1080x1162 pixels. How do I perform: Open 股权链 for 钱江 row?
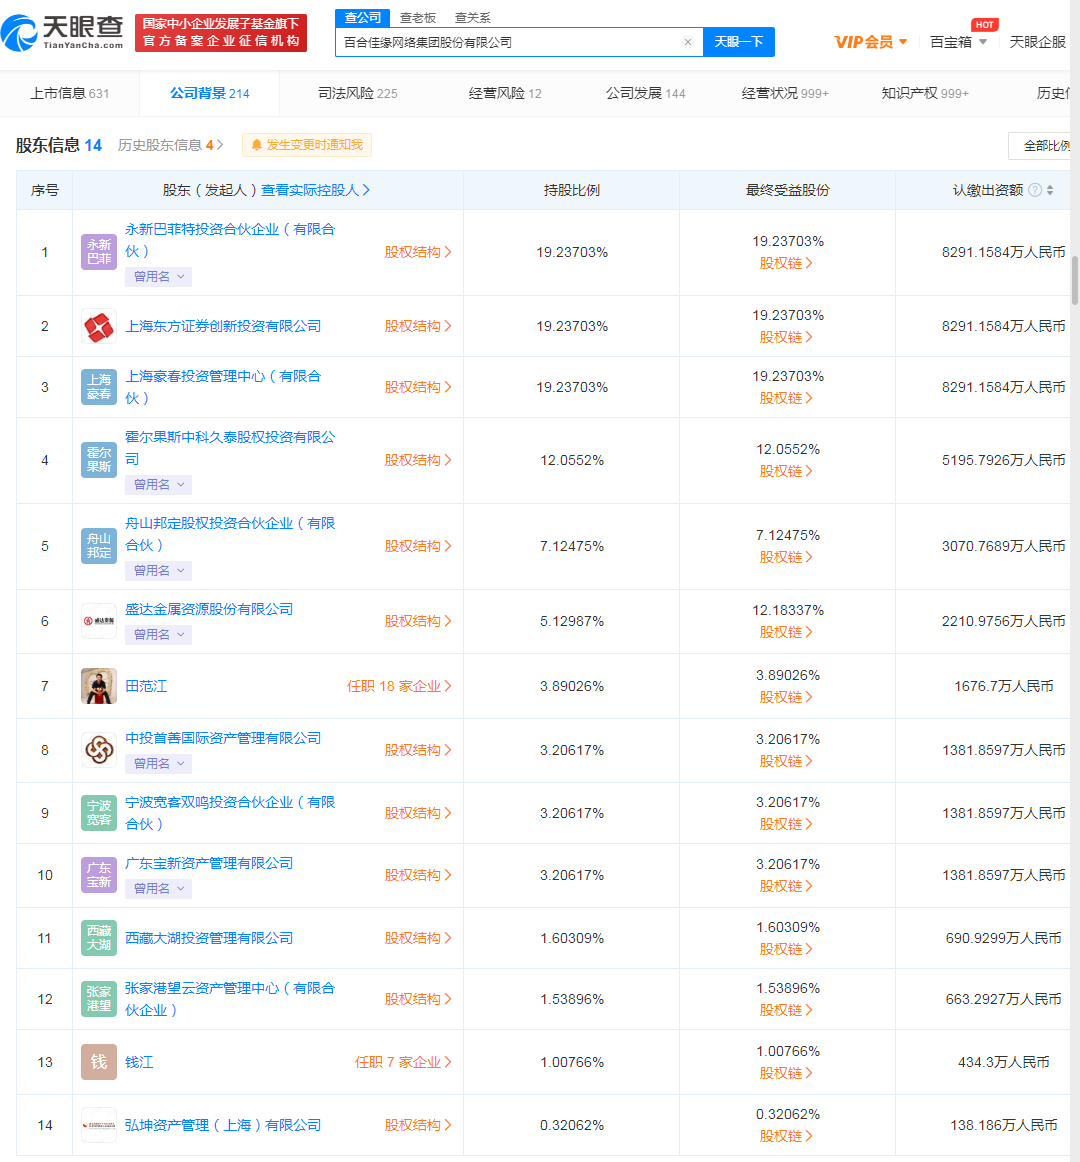pyautogui.click(x=786, y=1073)
